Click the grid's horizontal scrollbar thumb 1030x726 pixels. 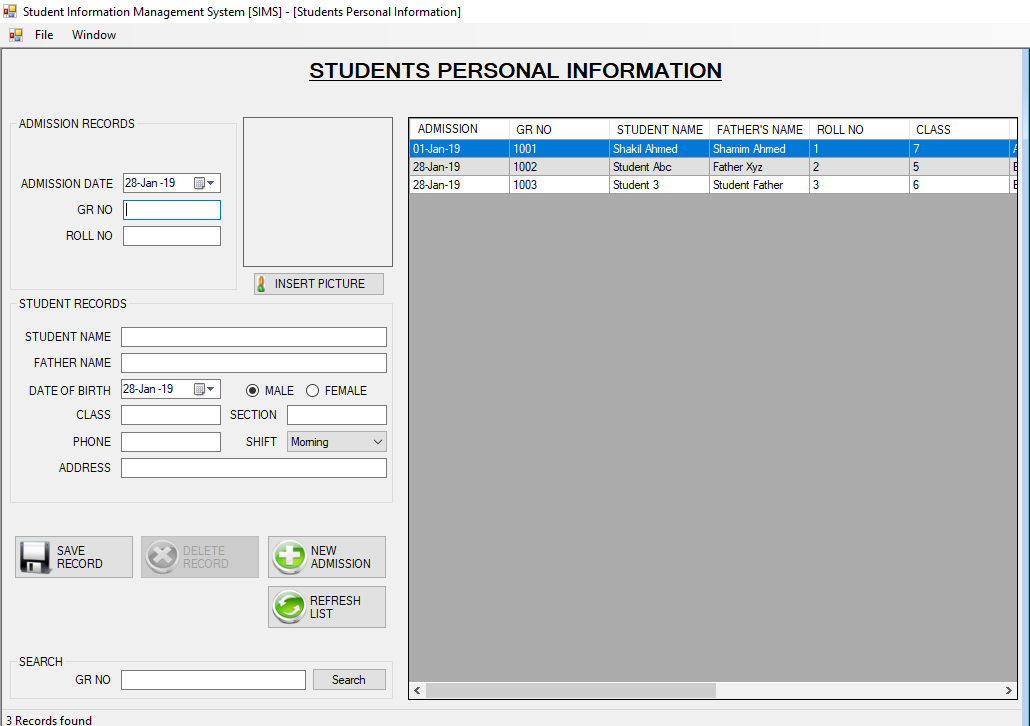pos(571,691)
